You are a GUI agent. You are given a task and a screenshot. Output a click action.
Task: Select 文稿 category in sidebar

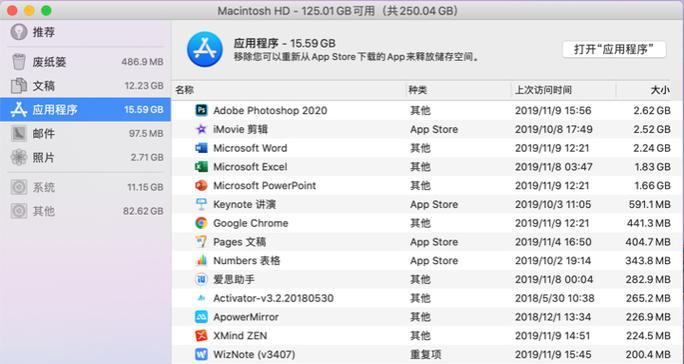click(x=86, y=86)
